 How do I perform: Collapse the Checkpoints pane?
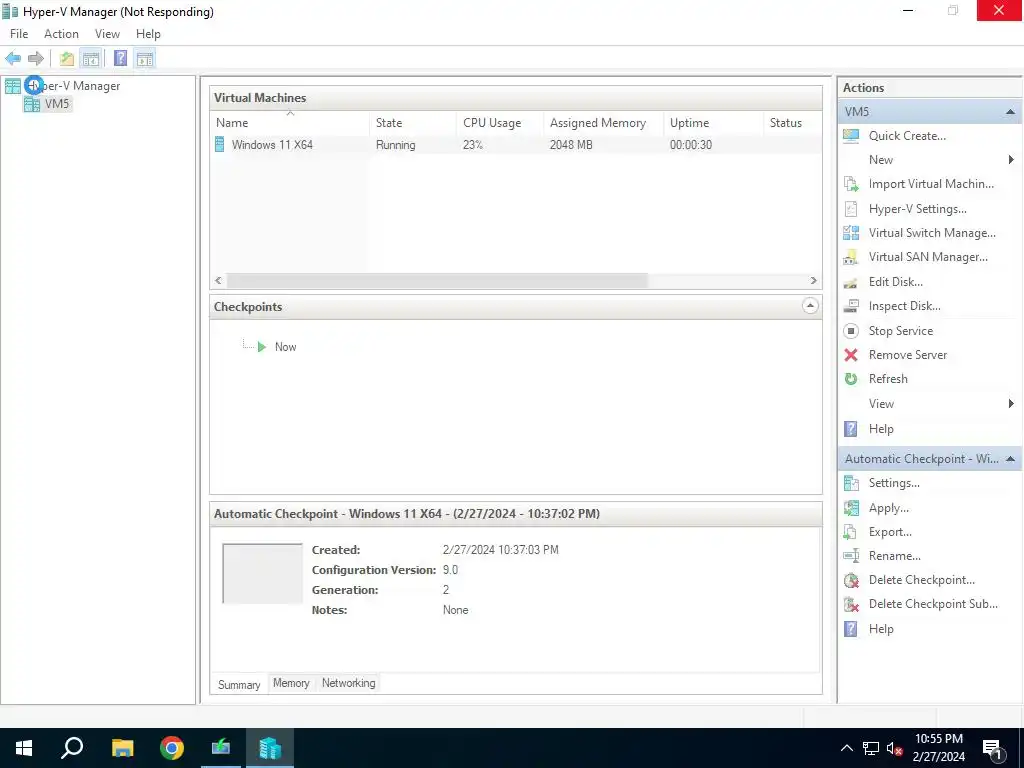coord(810,306)
